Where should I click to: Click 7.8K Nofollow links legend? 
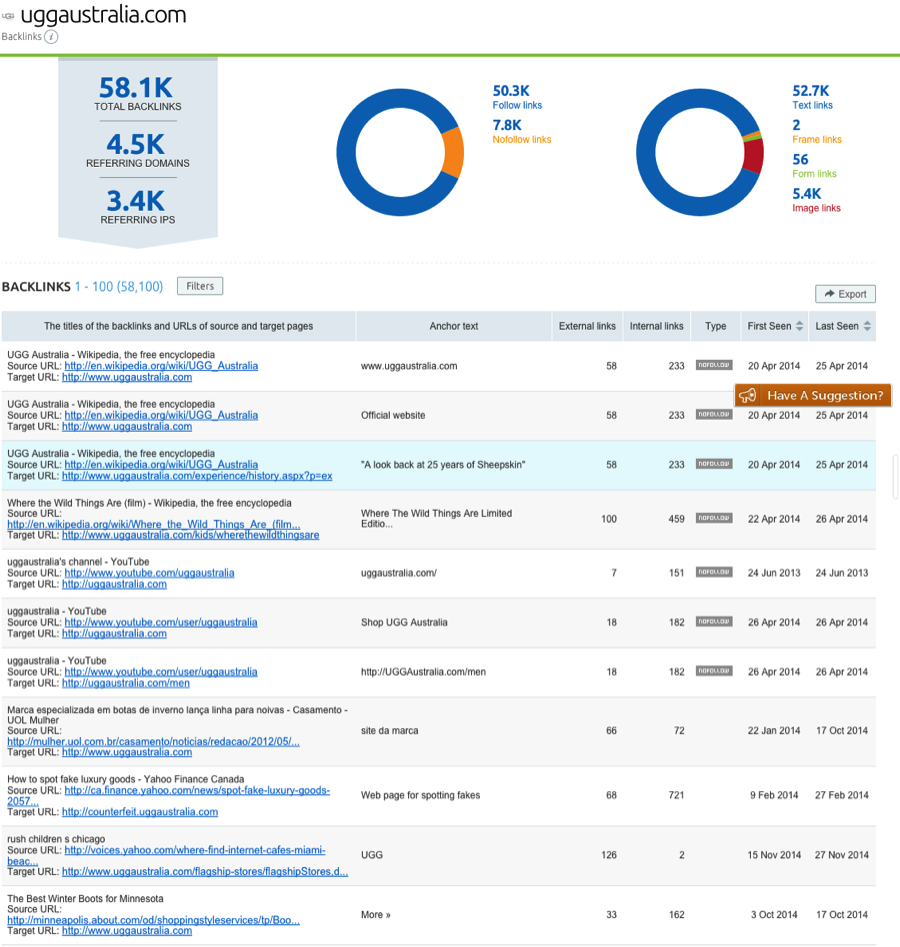click(x=522, y=132)
